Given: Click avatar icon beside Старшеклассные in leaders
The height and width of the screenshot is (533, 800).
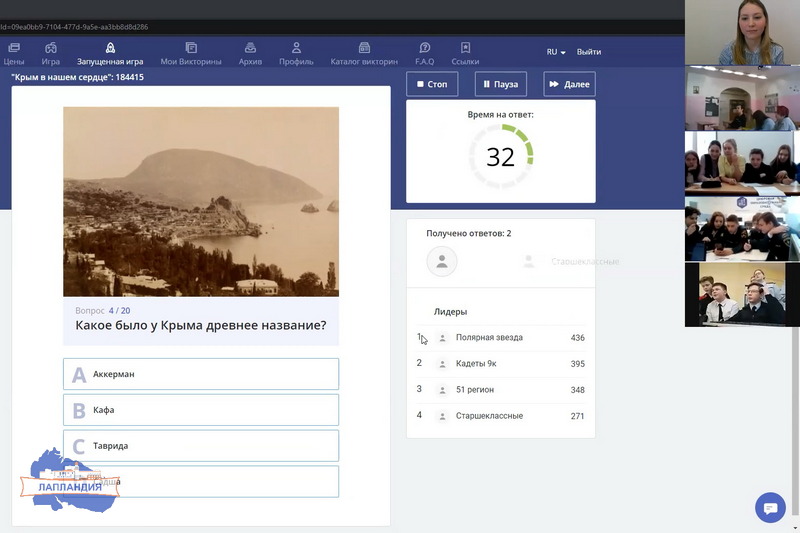Looking at the screenshot, I should click(443, 416).
